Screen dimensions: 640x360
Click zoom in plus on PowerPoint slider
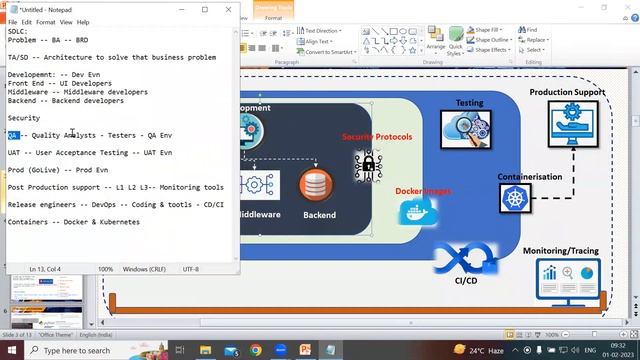pyautogui.click(x=623, y=335)
